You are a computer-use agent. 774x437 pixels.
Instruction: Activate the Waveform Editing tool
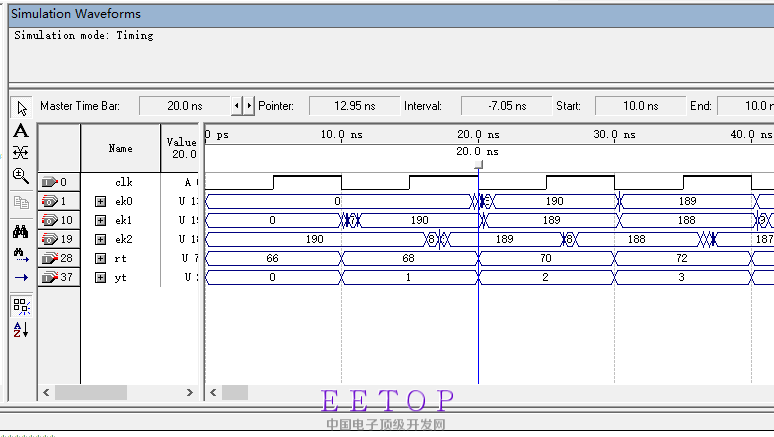(x=21, y=153)
